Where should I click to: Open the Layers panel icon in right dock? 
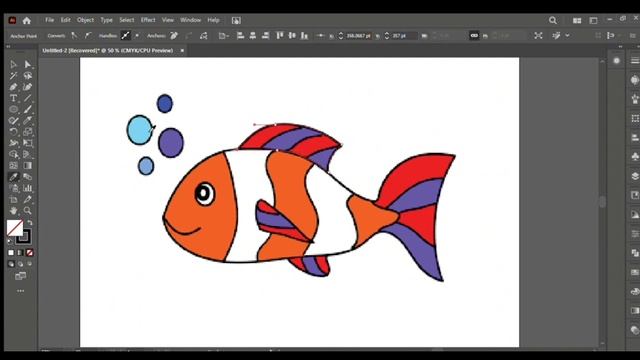[635, 176]
